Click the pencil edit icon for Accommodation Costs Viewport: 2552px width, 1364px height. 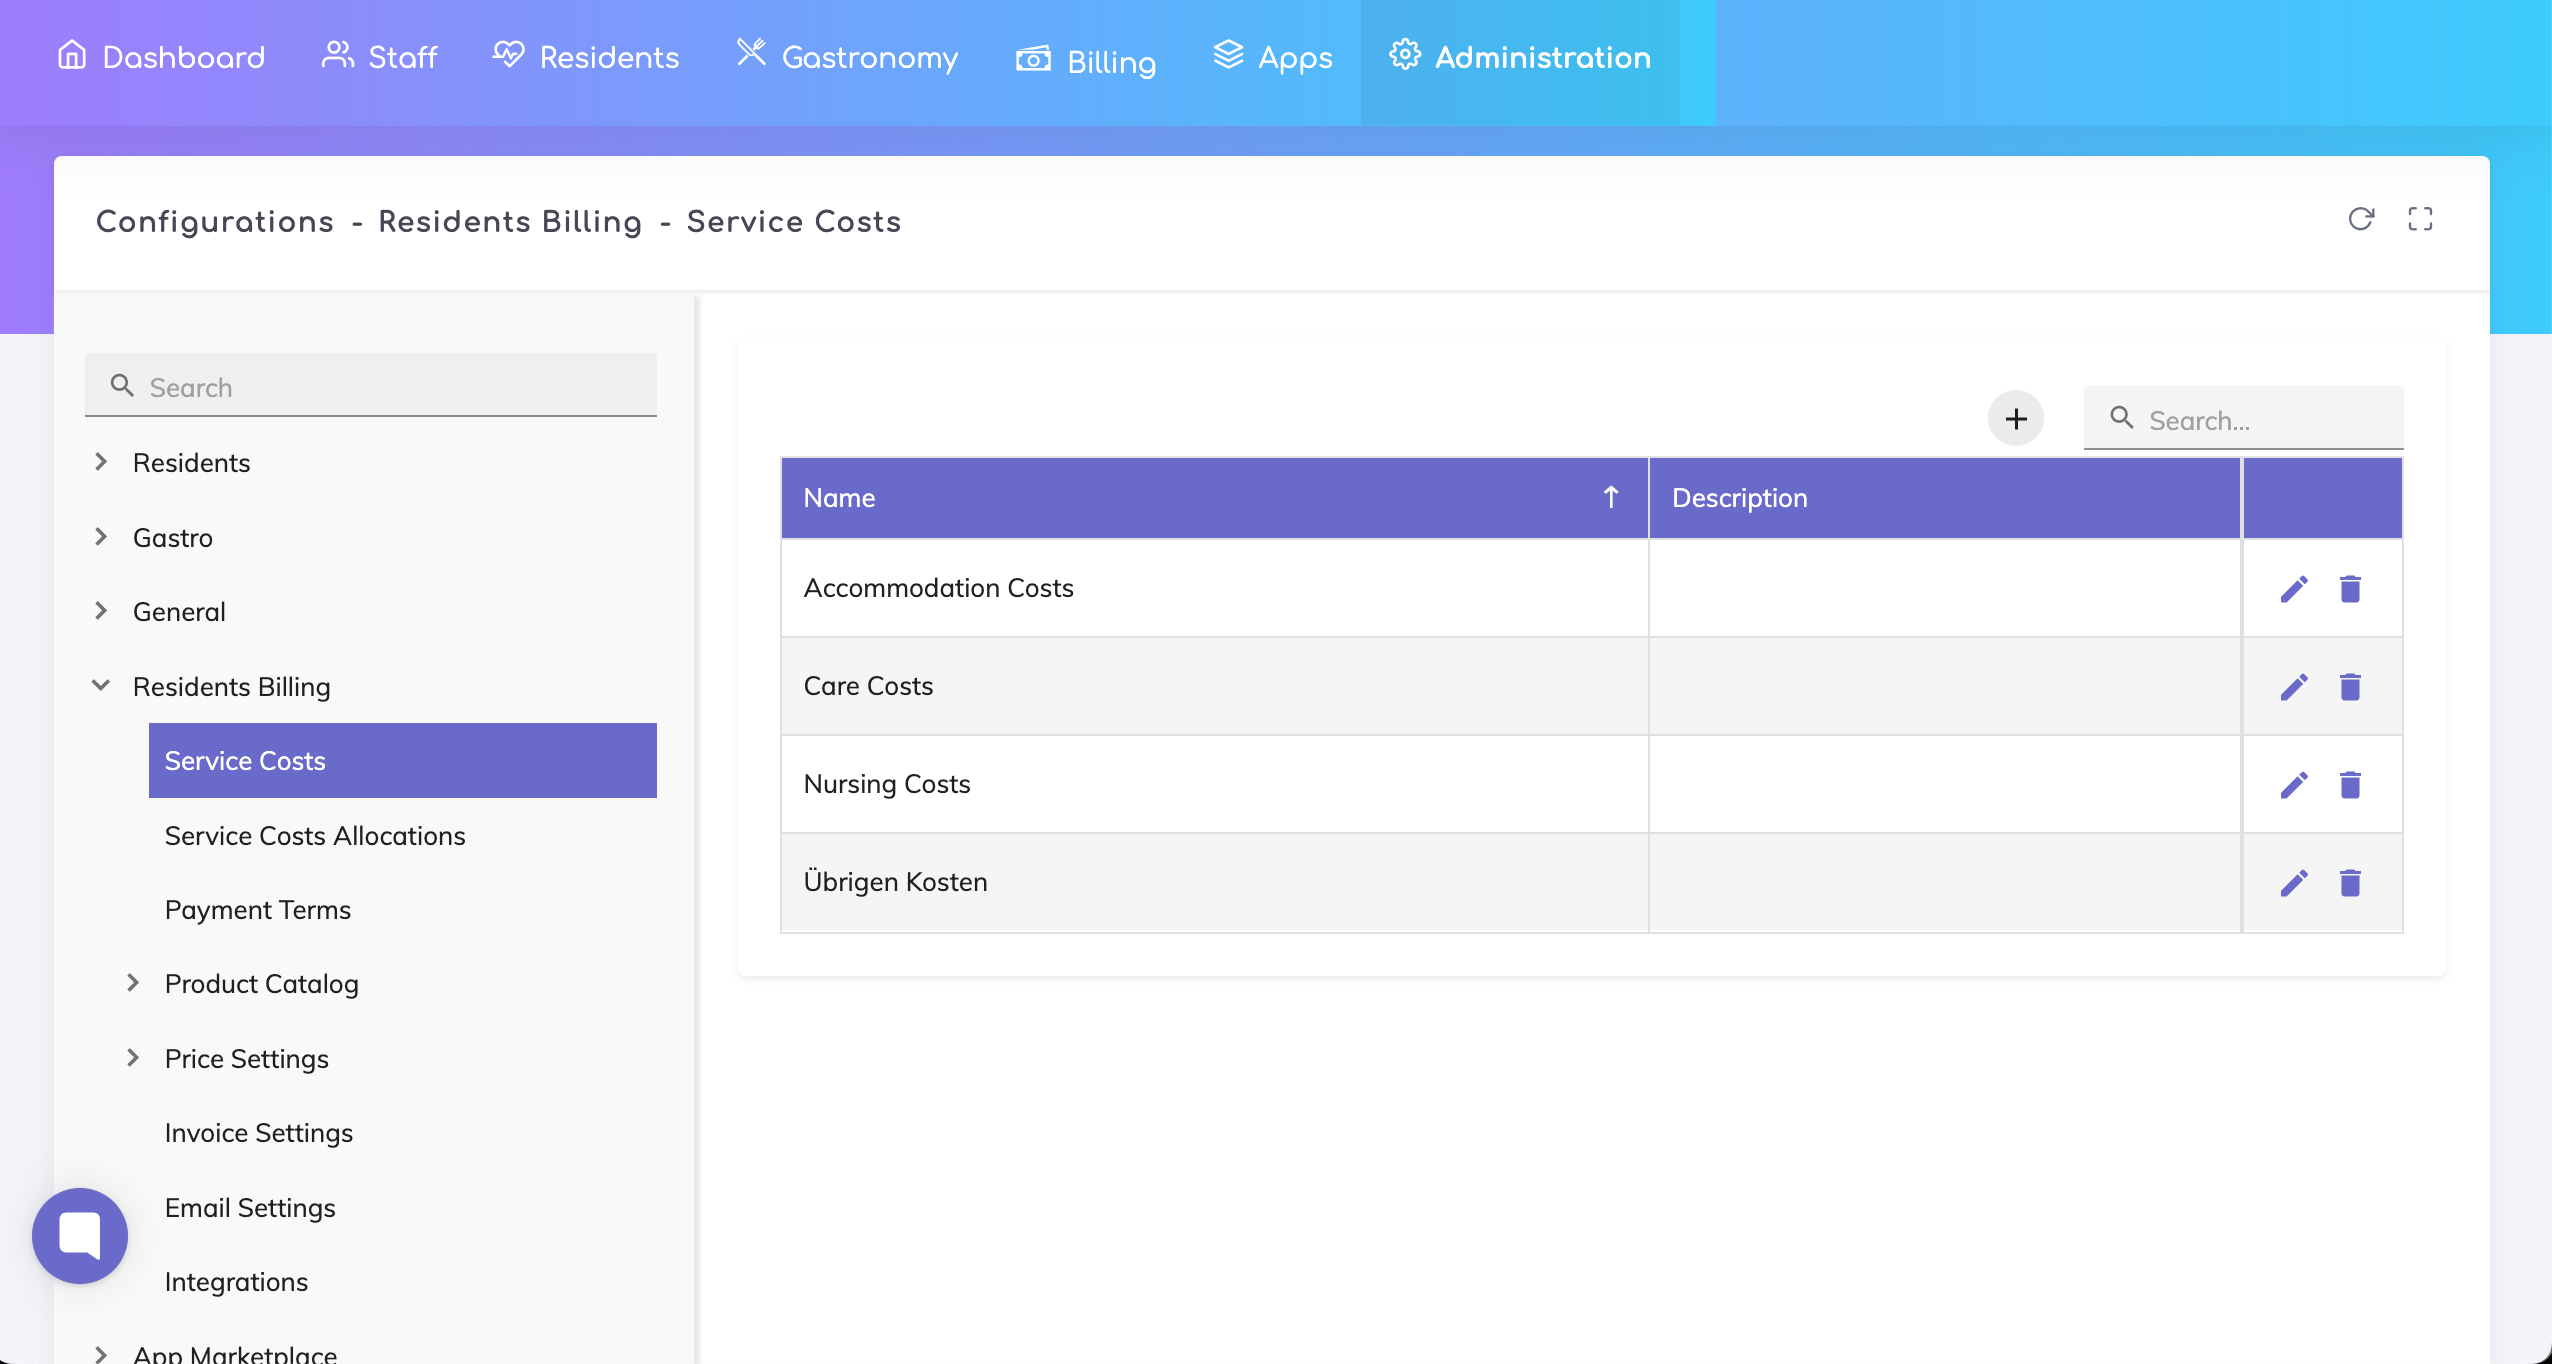pyautogui.click(x=2294, y=589)
